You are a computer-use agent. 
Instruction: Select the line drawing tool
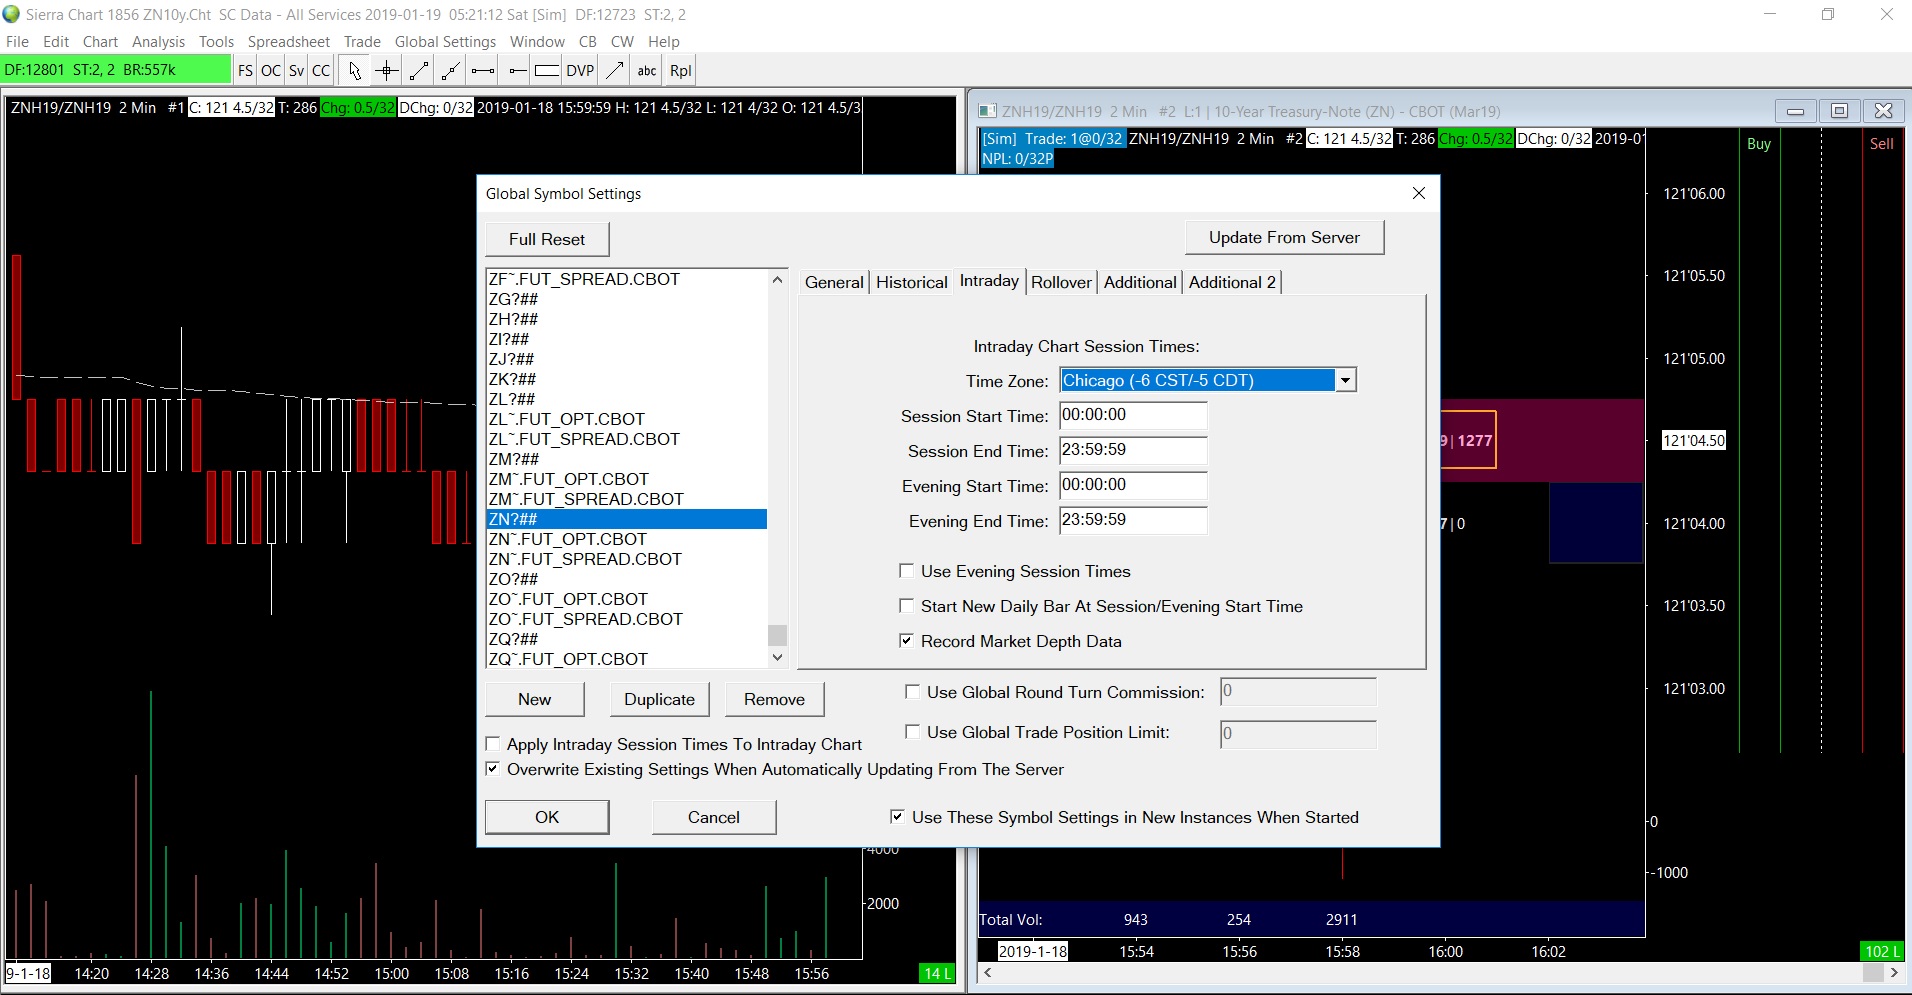419,70
